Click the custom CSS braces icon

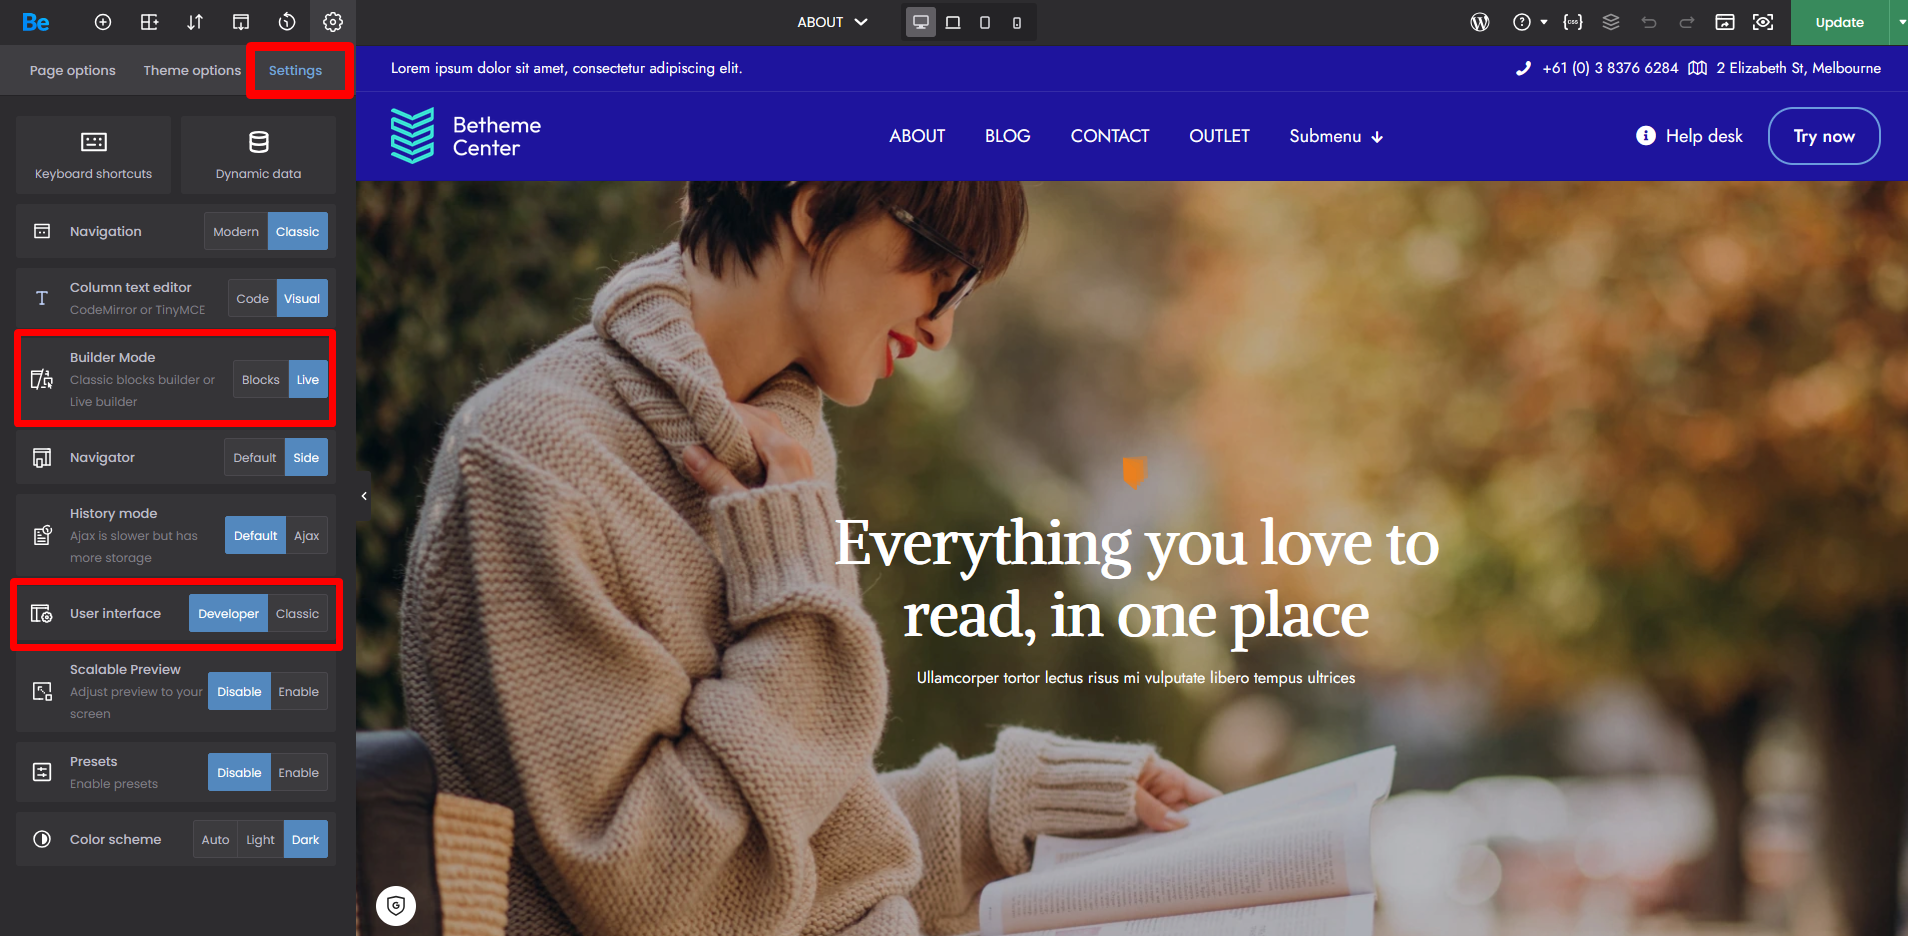click(x=1573, y=22)
